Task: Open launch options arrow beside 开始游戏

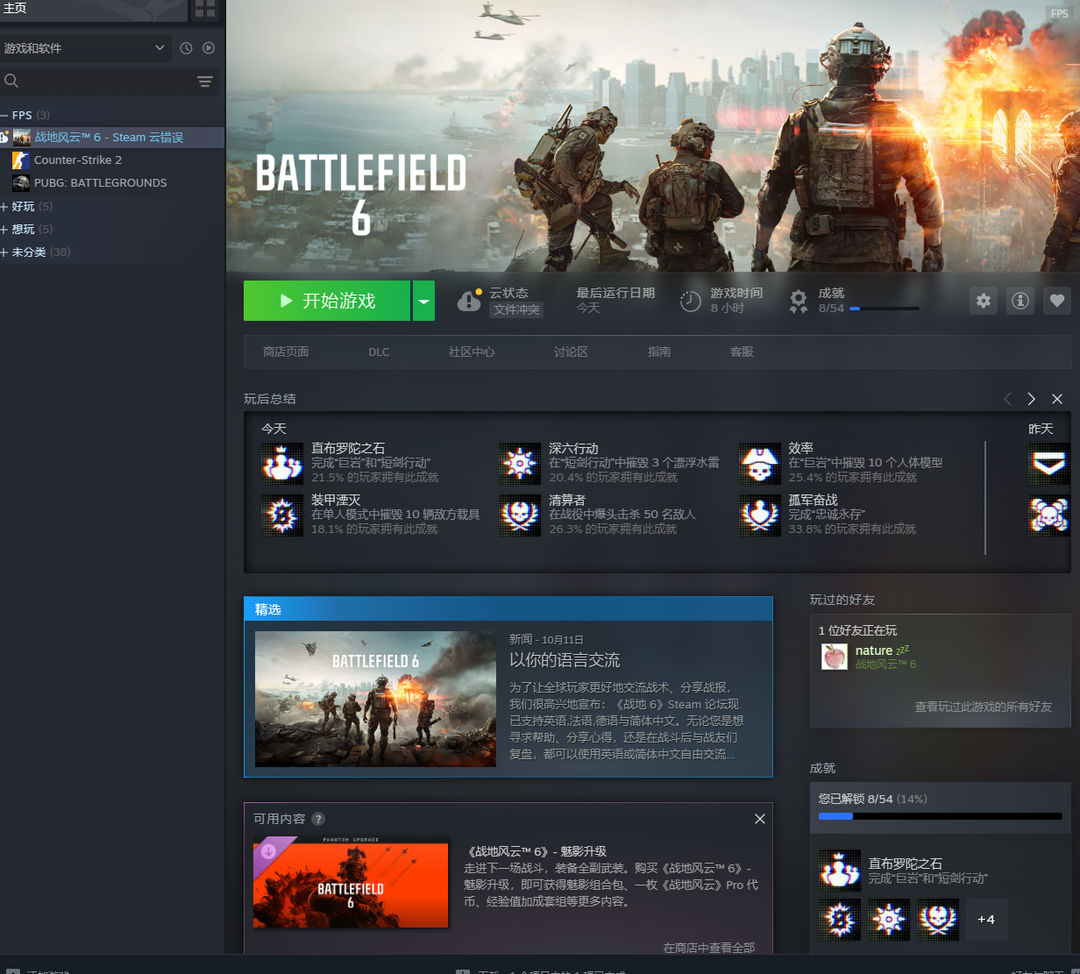Action: point(424,301)
